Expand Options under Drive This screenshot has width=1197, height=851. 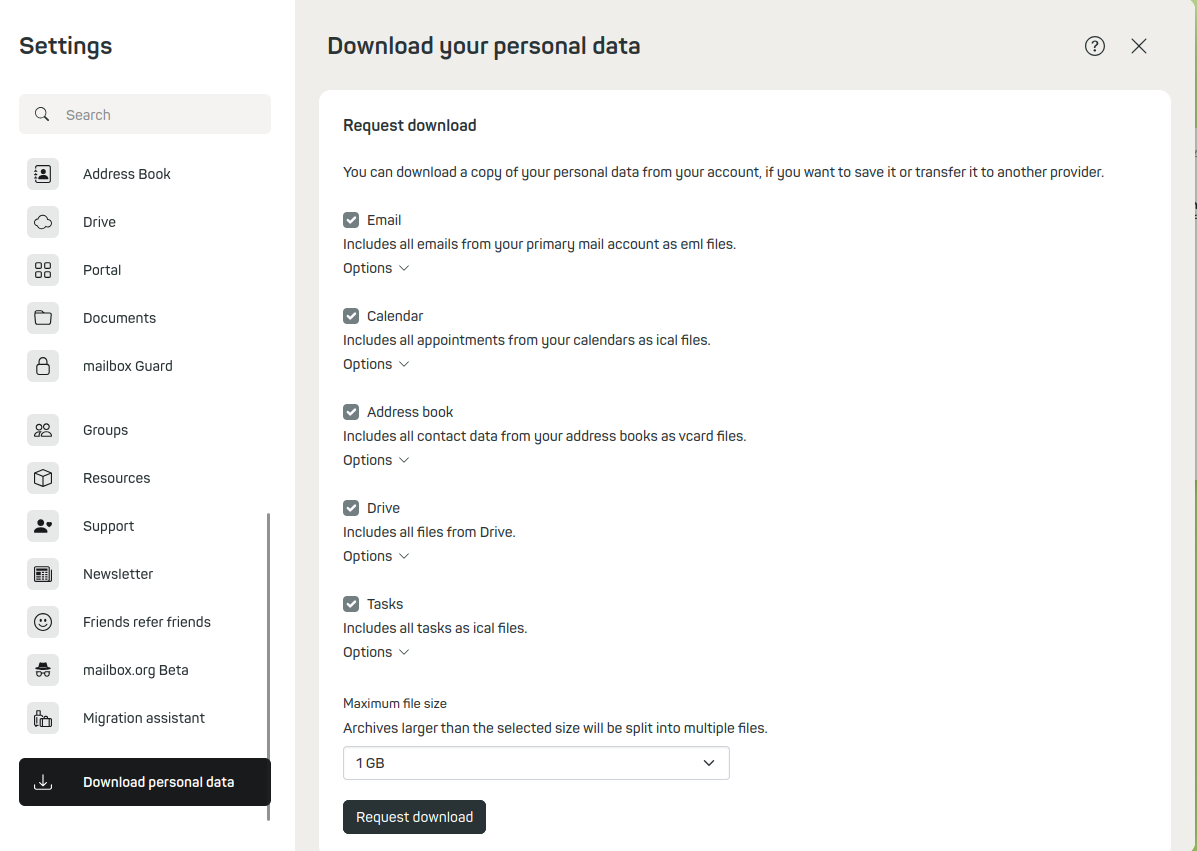tap(376, 556)
